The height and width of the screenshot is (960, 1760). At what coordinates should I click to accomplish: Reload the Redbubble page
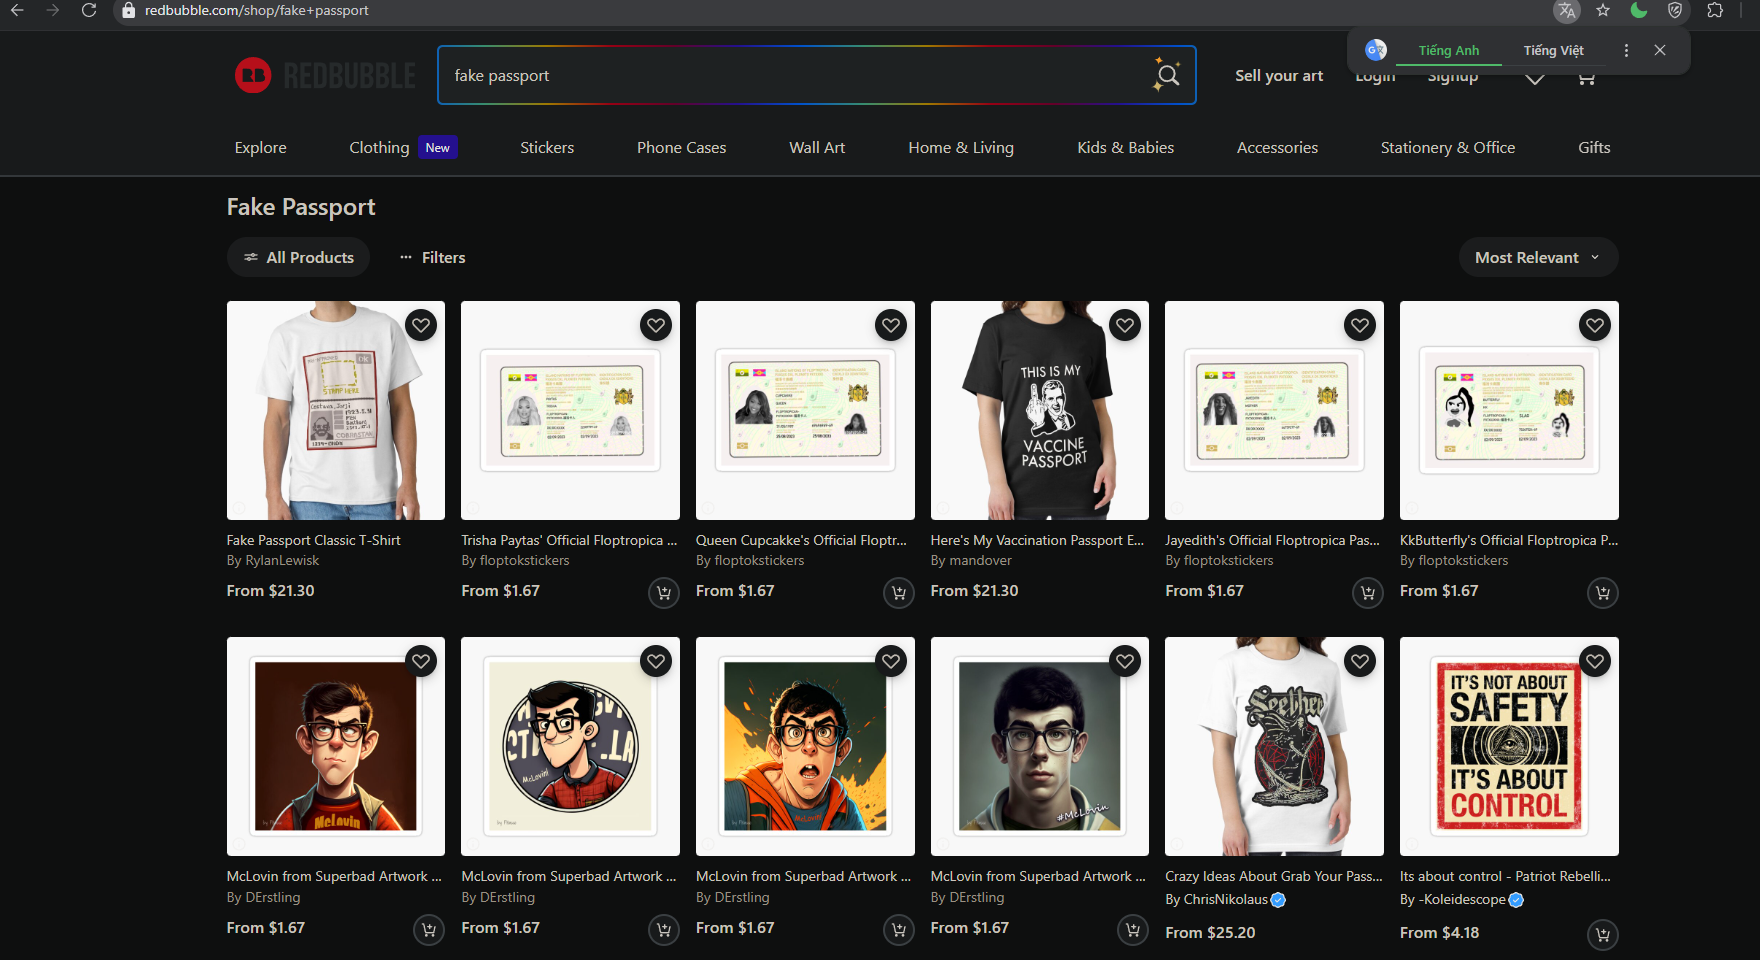click(x=89, y=10)
